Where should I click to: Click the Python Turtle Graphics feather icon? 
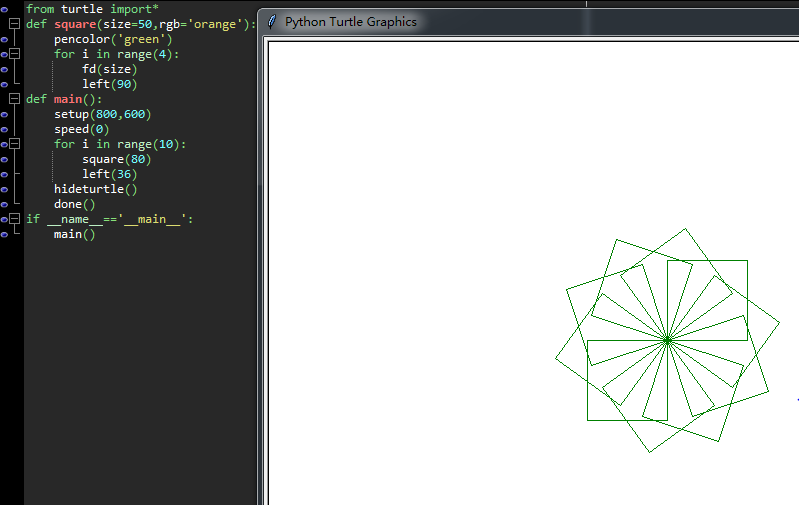[272, 21]
